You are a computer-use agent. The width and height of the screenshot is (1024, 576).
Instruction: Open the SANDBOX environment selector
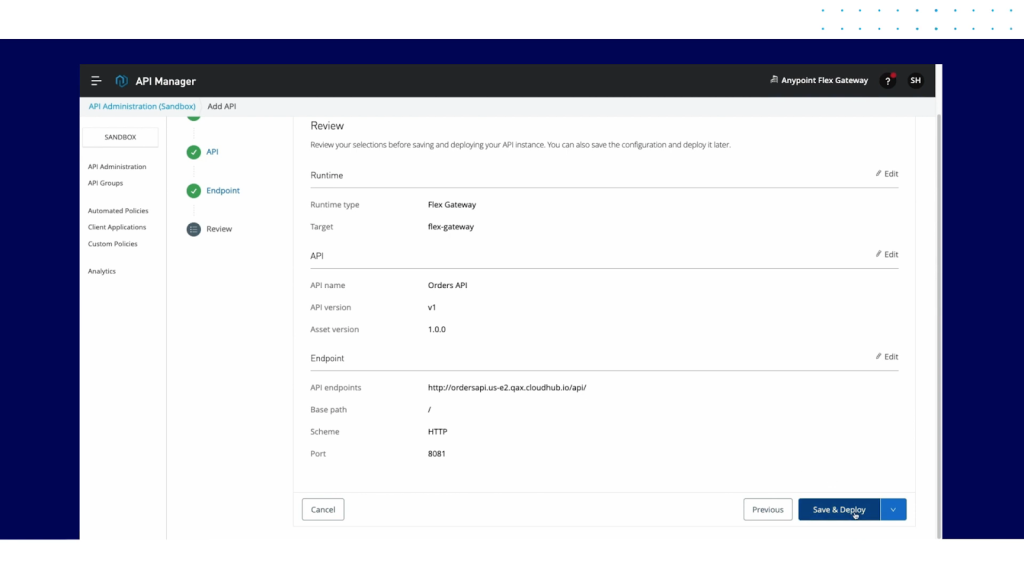pos(120,137)
